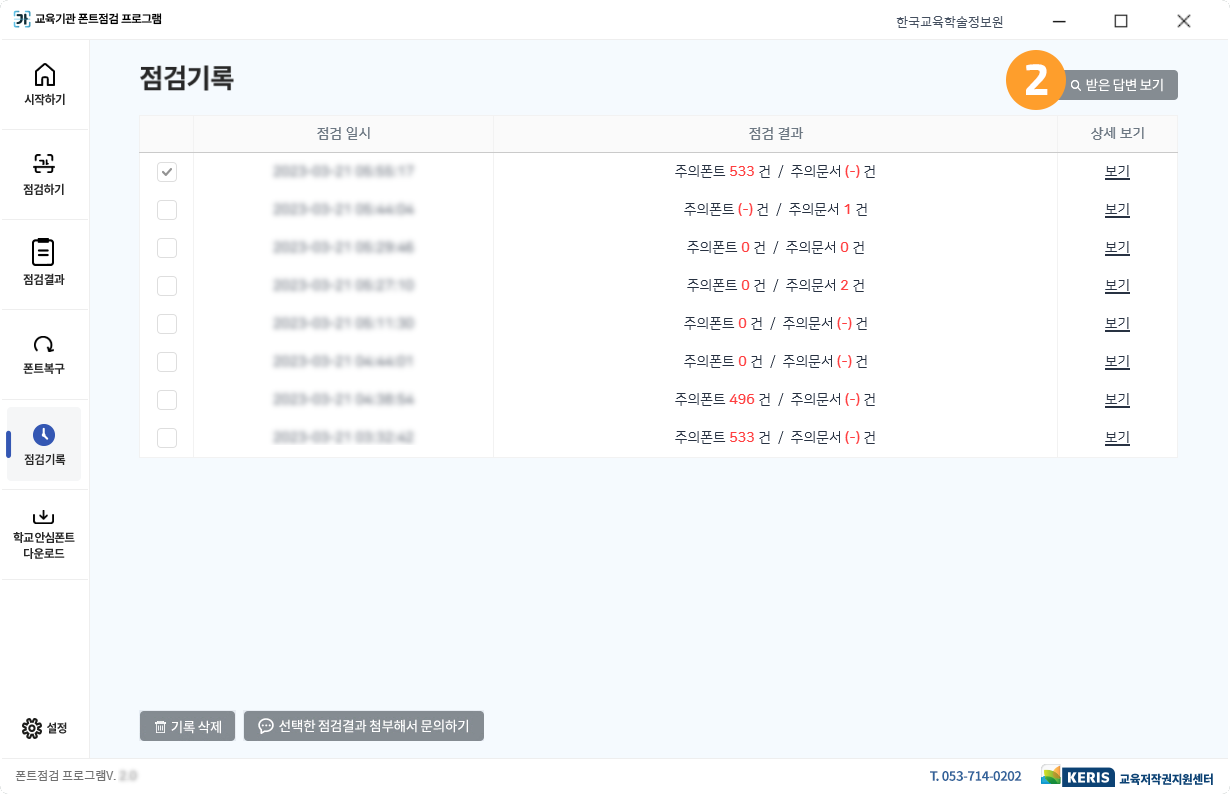The width and height of the screenshot is (1230, 794).
Task: View details of the 주의폰트 496 record
Action: (1117, 400)
